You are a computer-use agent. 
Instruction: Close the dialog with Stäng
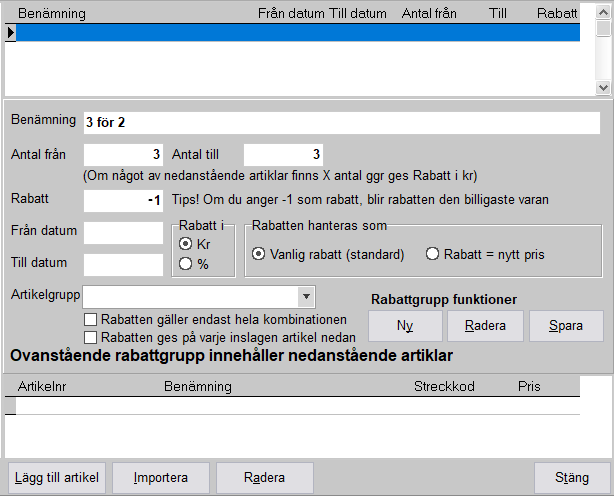point(567,477)
